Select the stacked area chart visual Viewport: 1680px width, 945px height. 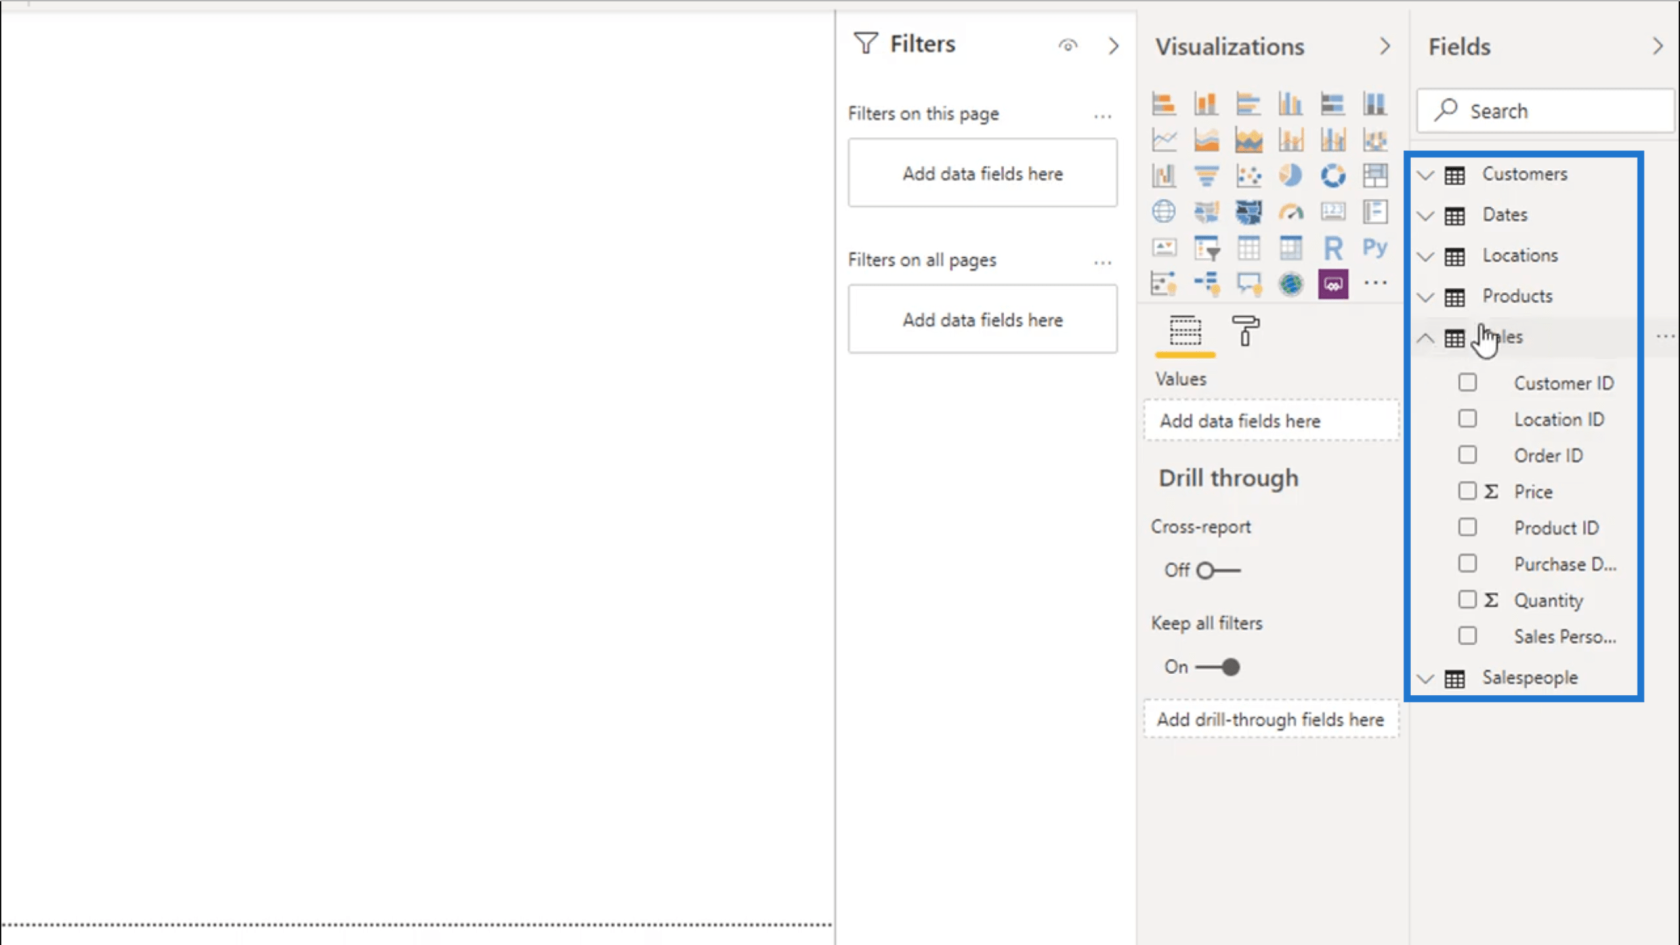tap(1248, 140)
